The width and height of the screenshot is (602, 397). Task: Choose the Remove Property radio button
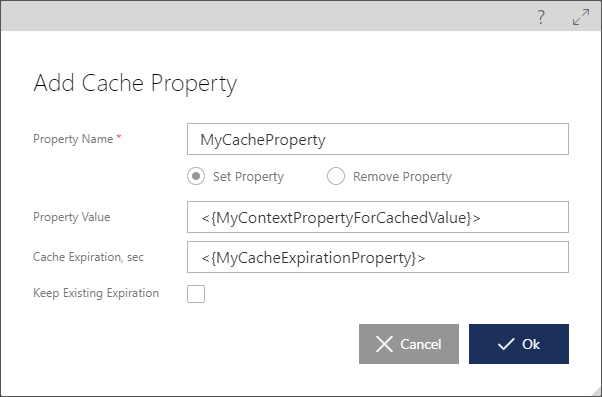point(336,176)
